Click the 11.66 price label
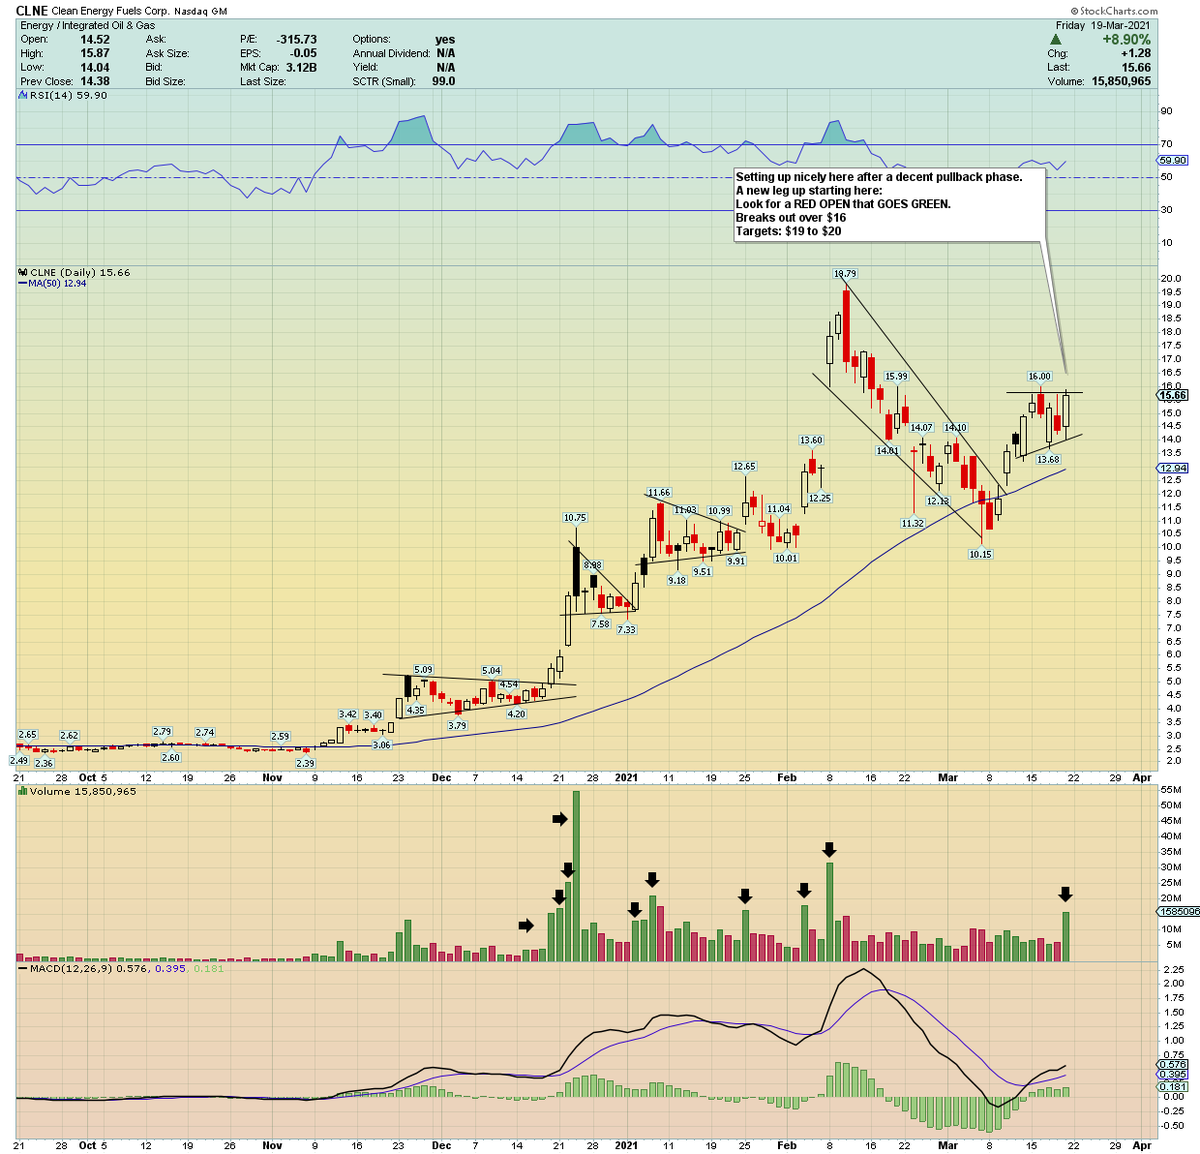The height and width of the screenshot is (1154, 1200). tap(659, 492)
